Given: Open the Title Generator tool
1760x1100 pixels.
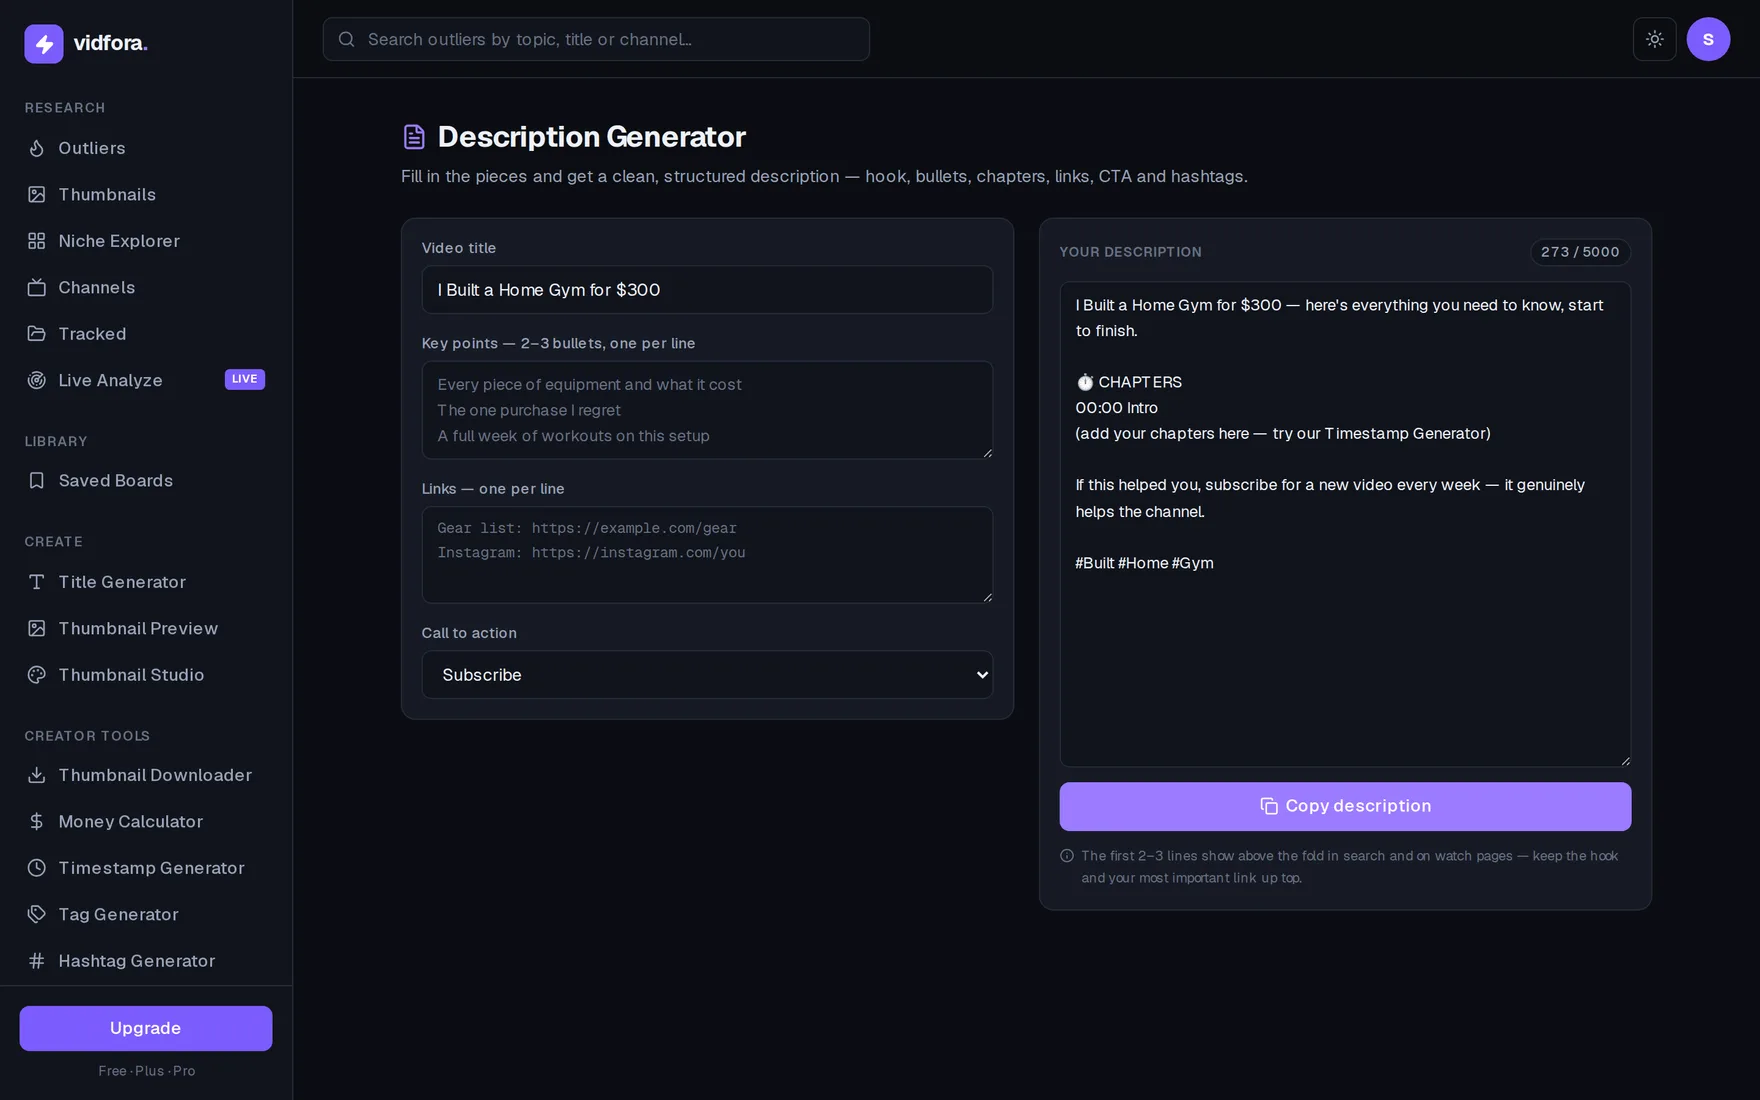Looking at the screenshot, I should (146, 582).
